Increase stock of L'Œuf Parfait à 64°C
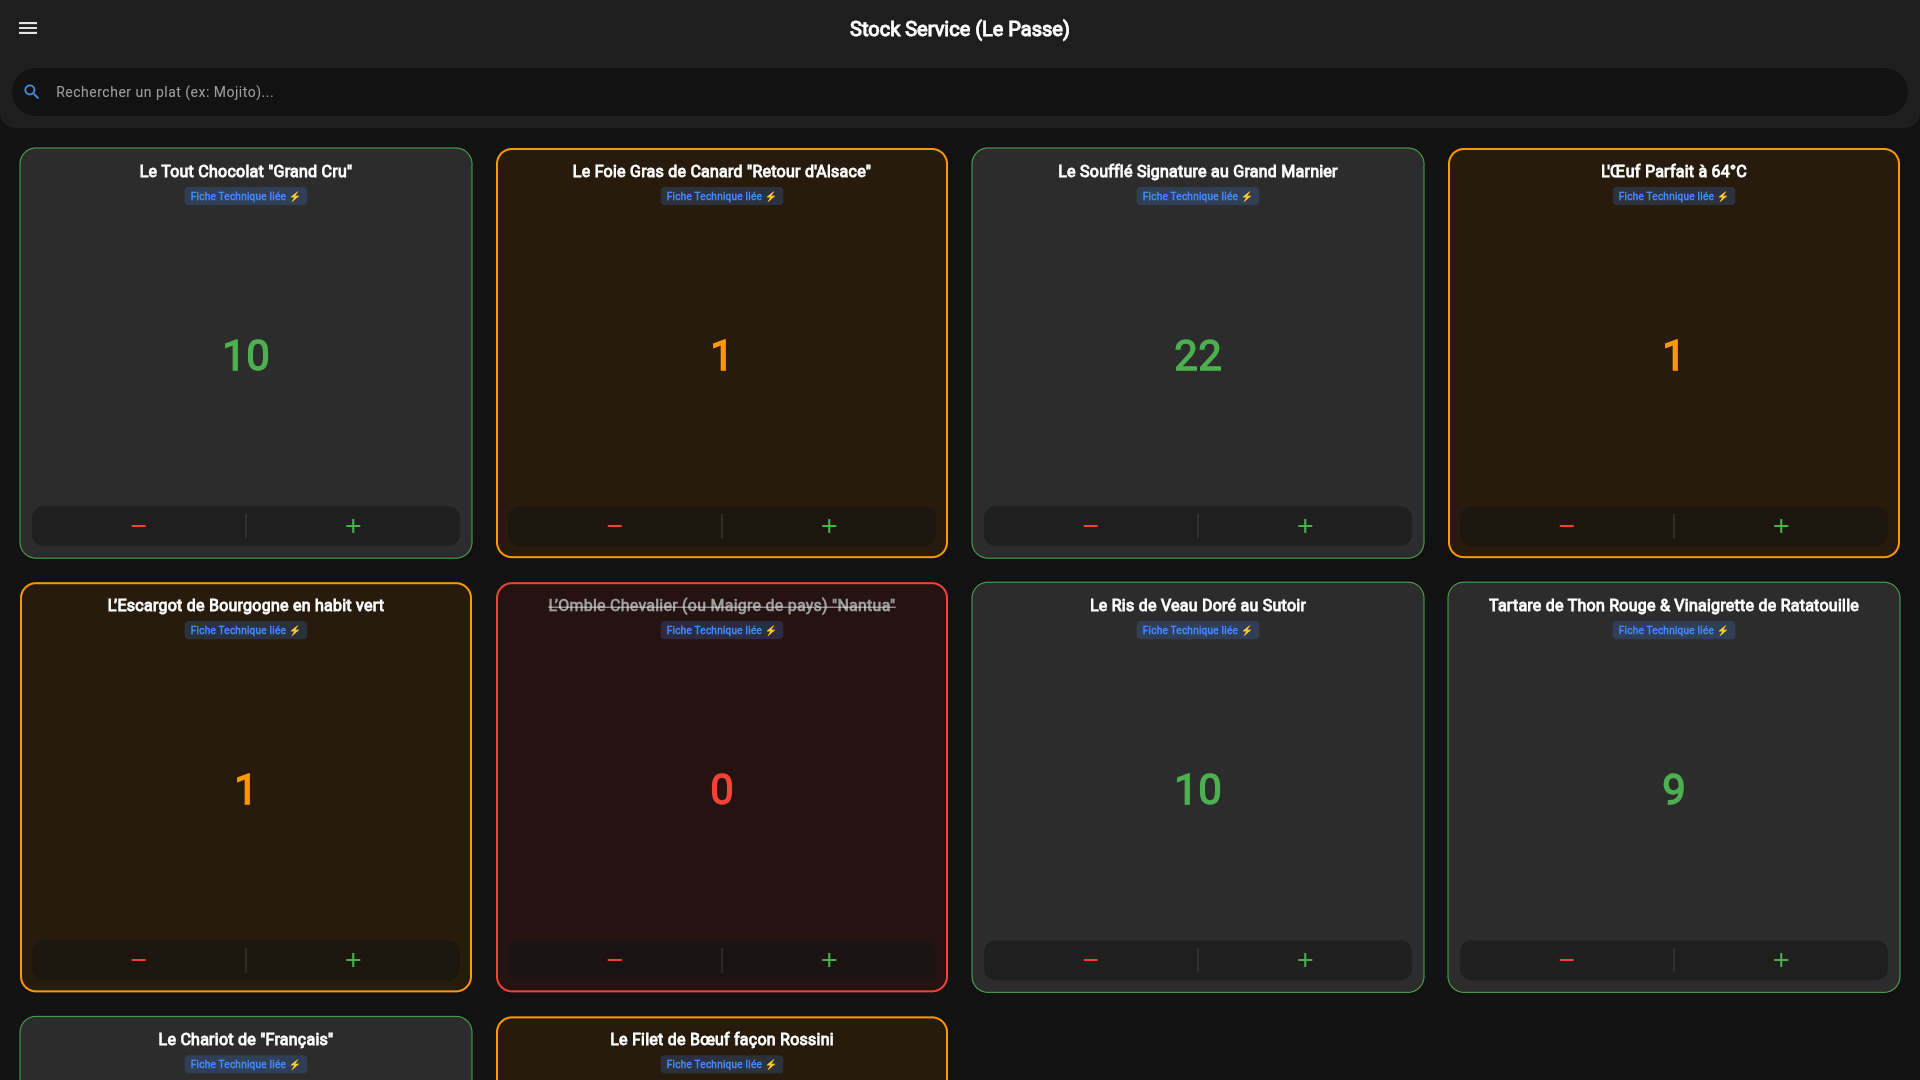This screenshot has width=1920, height=1080. click(1781, 526)
